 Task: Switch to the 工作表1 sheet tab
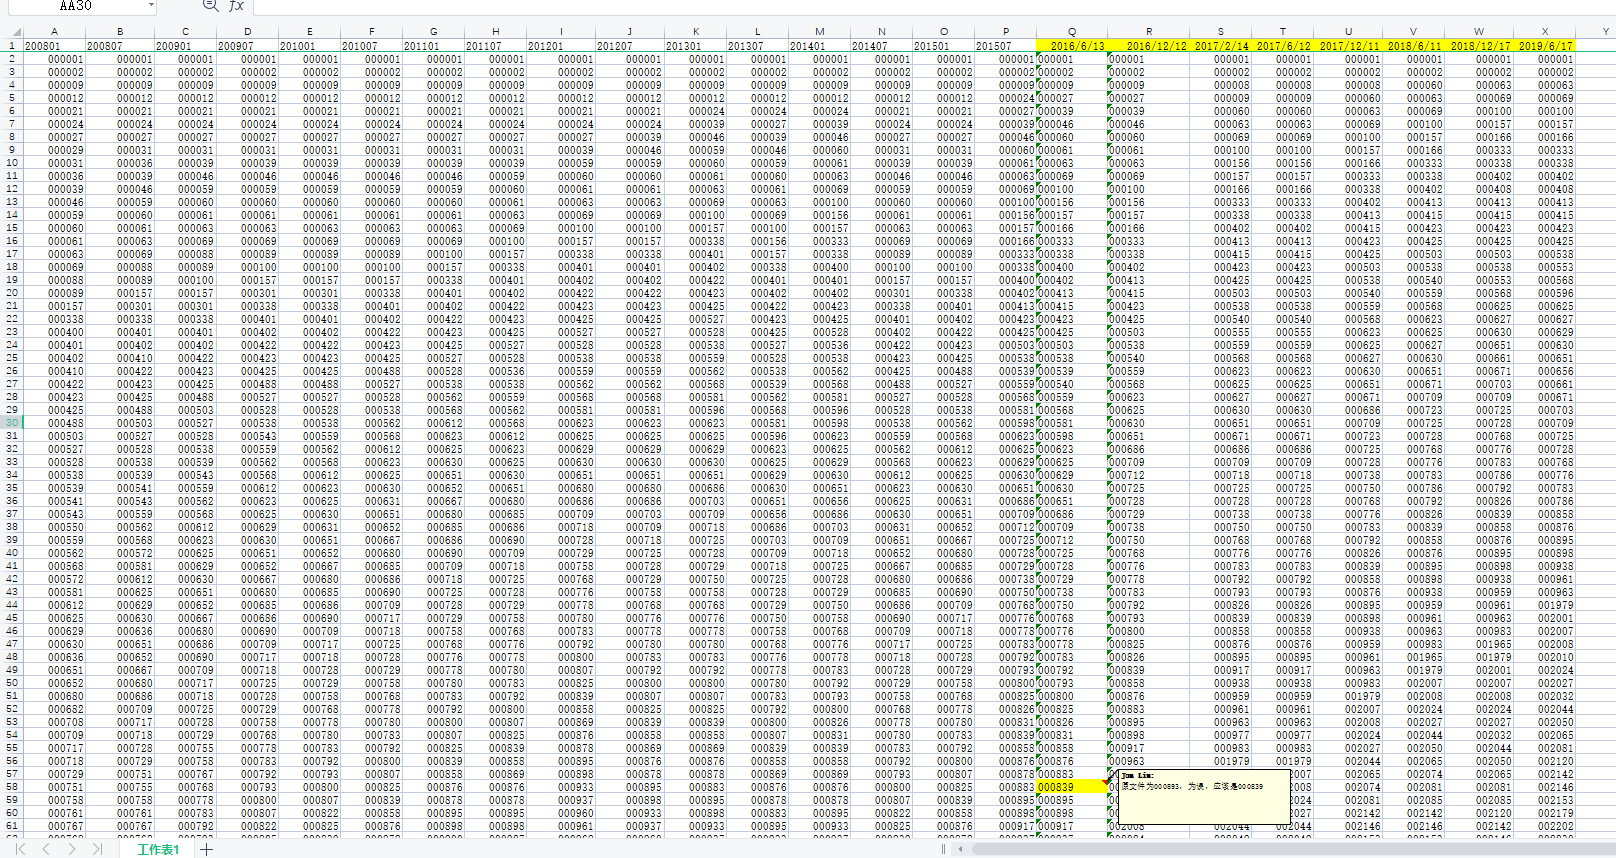point(158,849)
